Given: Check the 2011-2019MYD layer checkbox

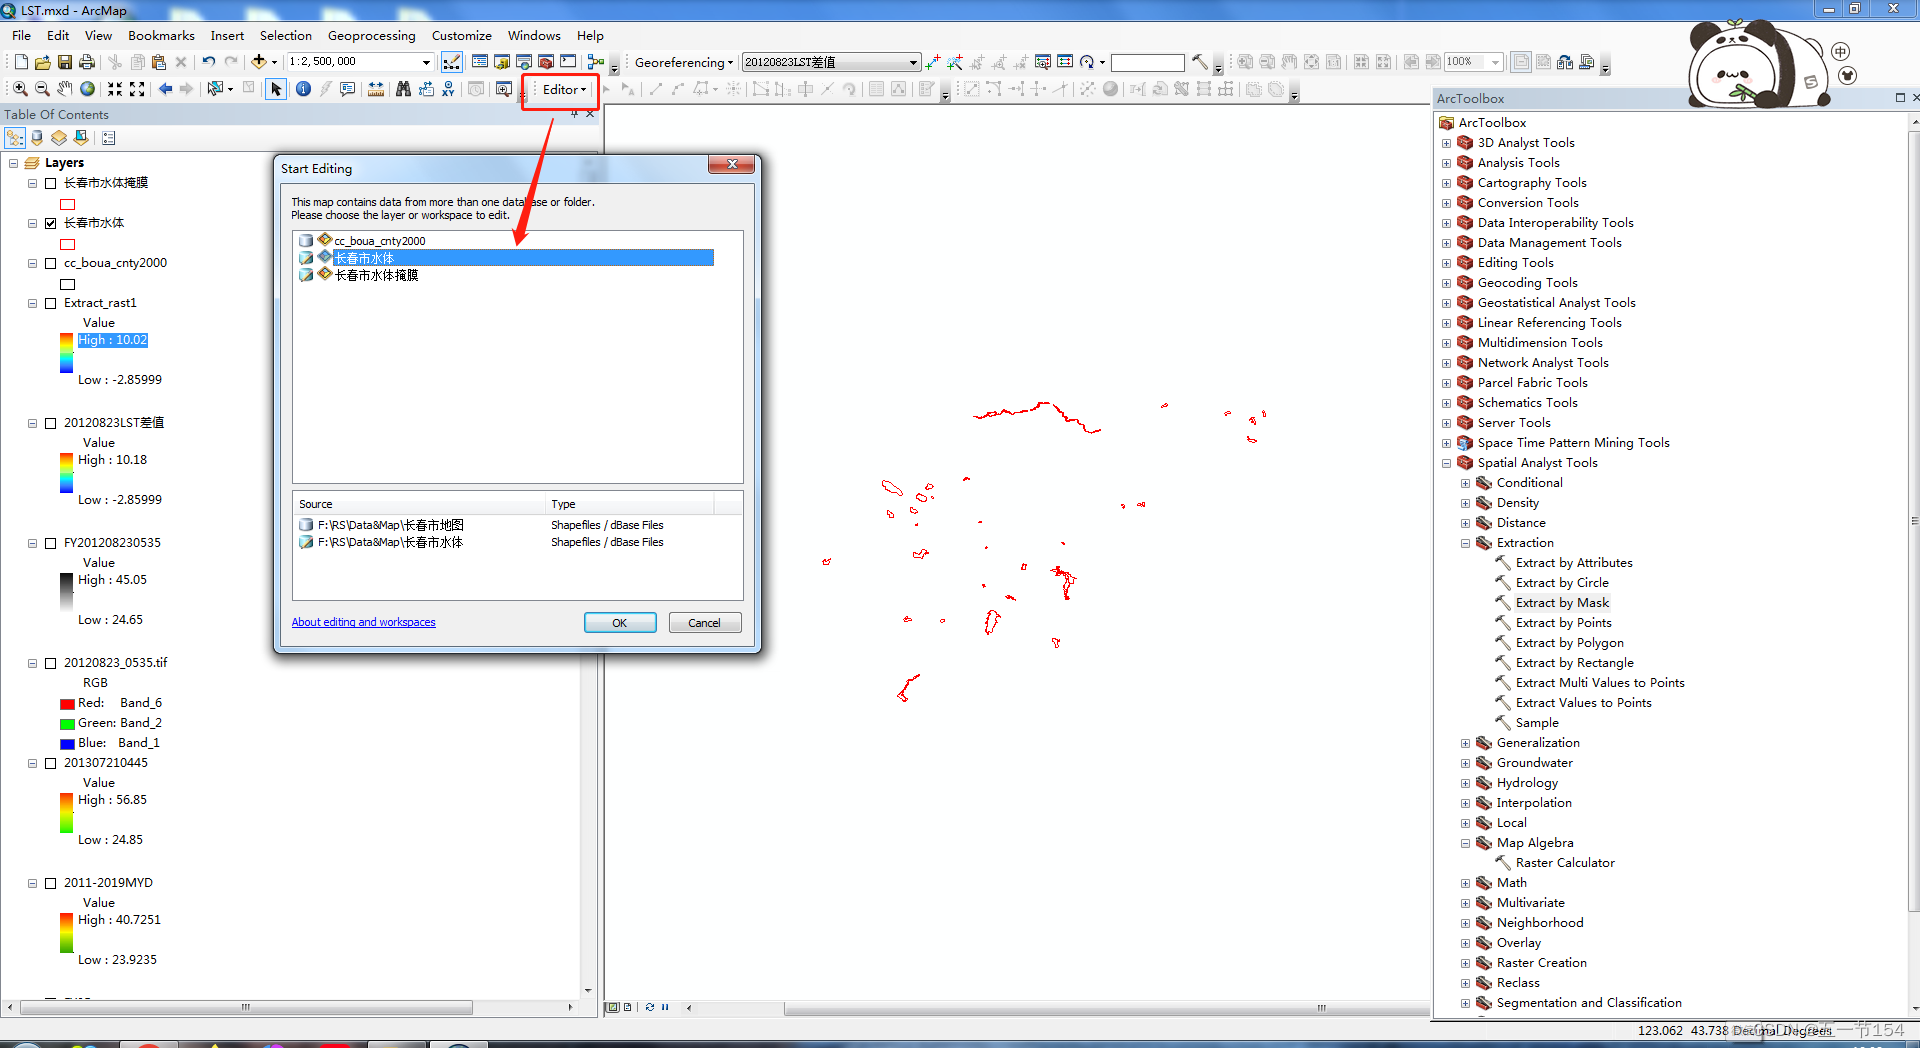Looking at the screenshot, I should point(51,883).
